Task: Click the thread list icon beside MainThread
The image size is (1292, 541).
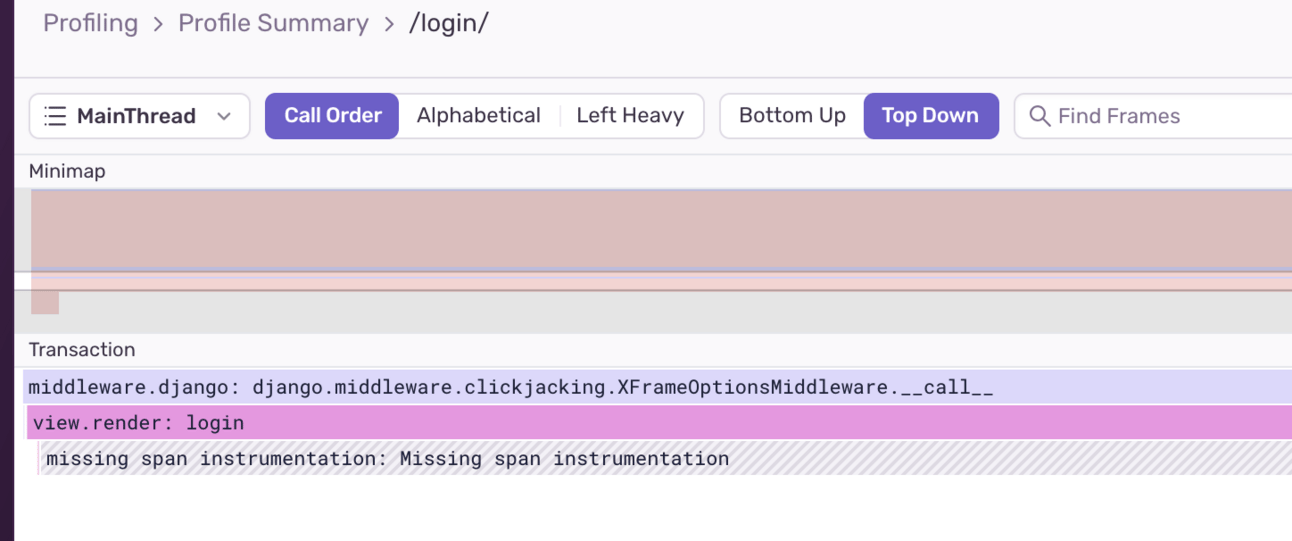Action: pyautogui.click(x=56, y=116)
